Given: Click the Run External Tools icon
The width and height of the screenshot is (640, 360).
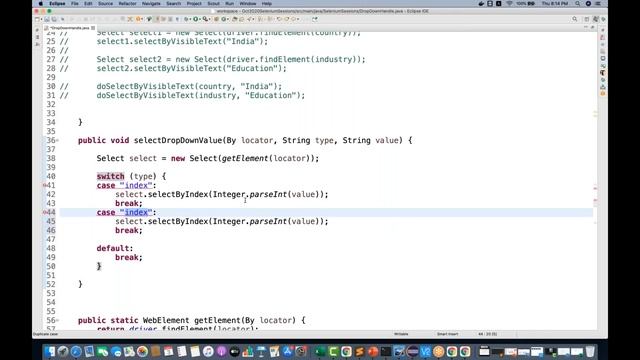Looking at the screenshot, I should click(x=205, y=19).
